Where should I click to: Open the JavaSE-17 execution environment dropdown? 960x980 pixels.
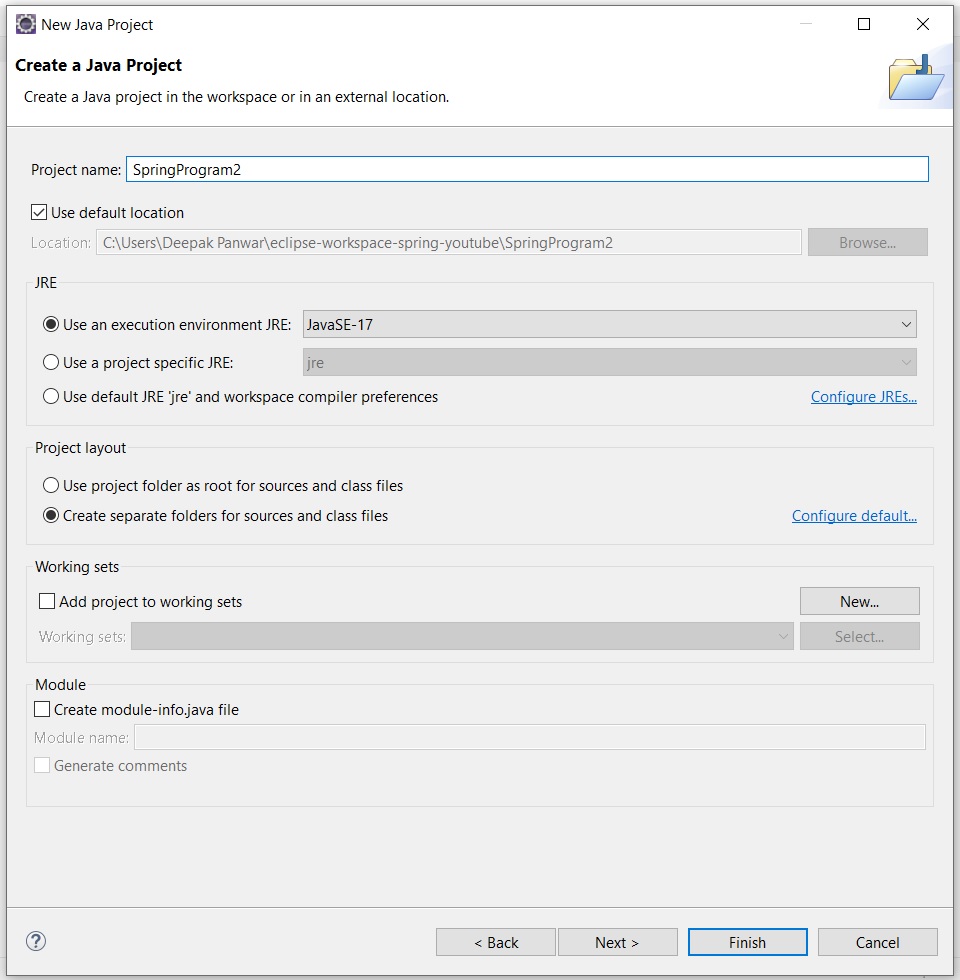[x=609, y=324]
